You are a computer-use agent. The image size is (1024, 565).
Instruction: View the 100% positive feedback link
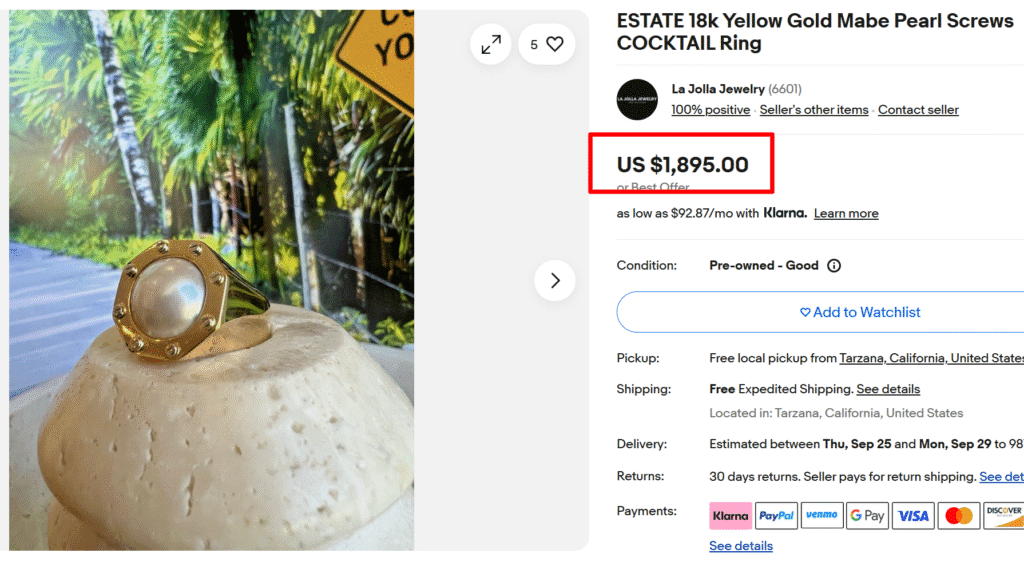pos(710,110)
